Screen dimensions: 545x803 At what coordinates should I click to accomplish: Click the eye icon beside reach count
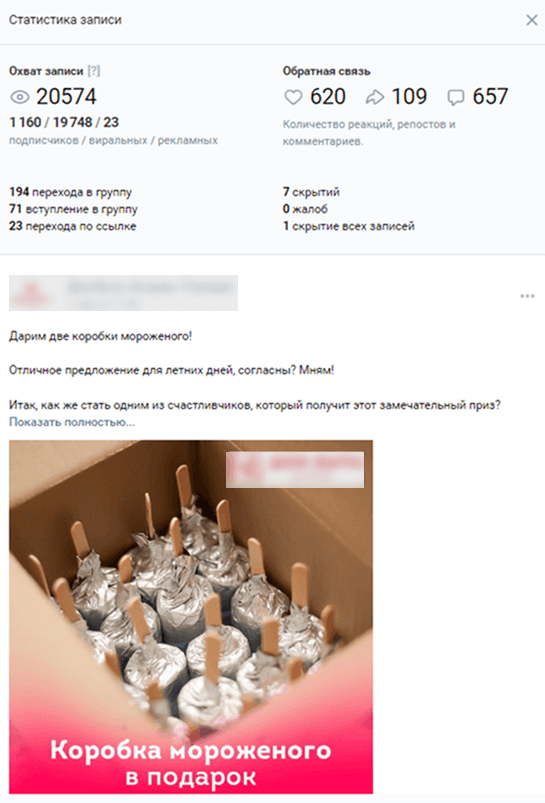pyautogui.click(x=20, y=97)
